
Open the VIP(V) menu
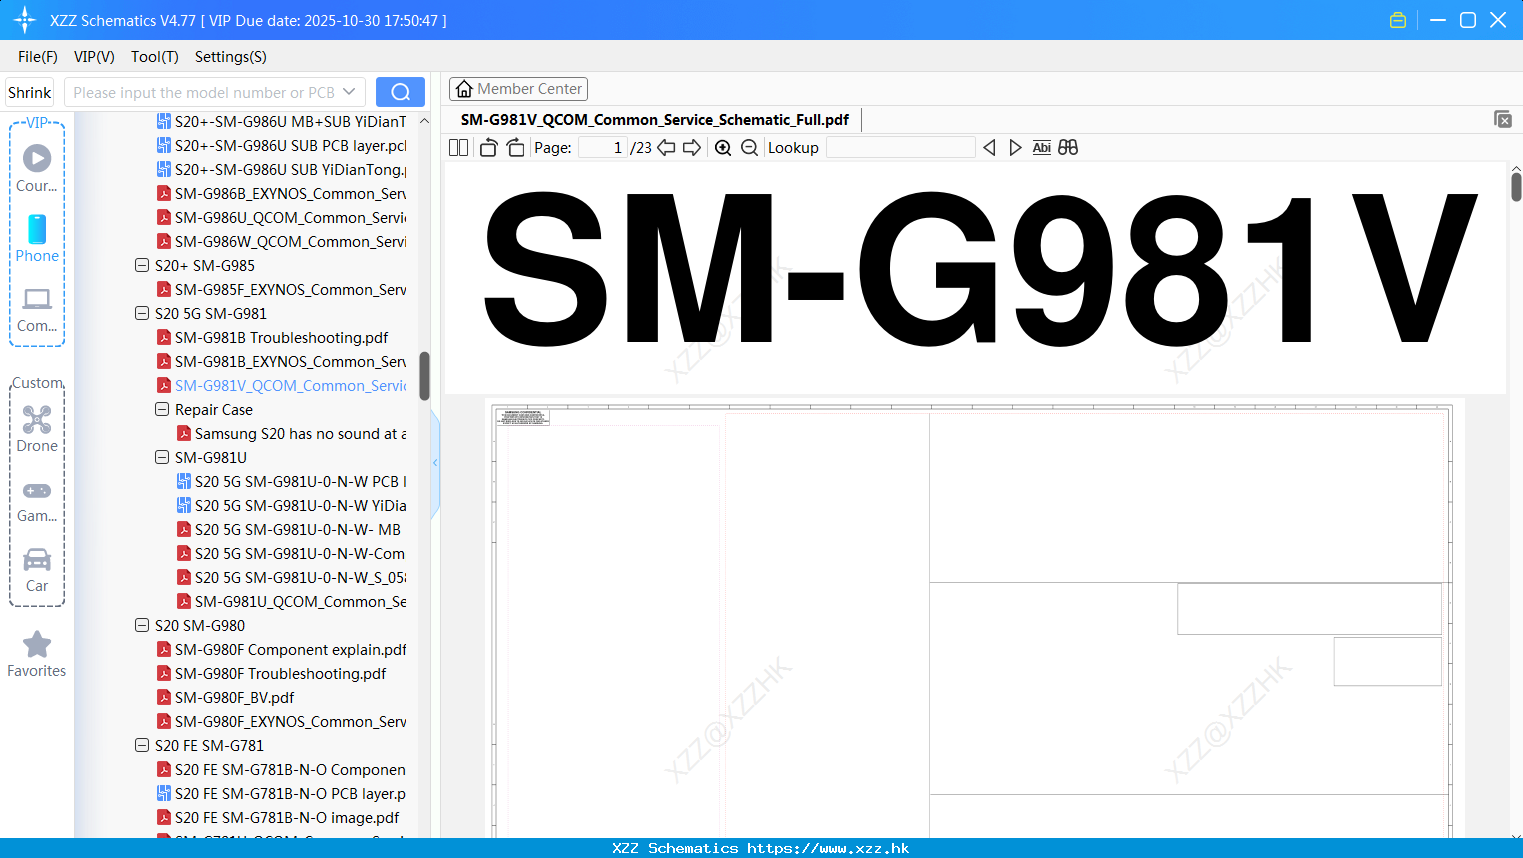coord(94,57)
